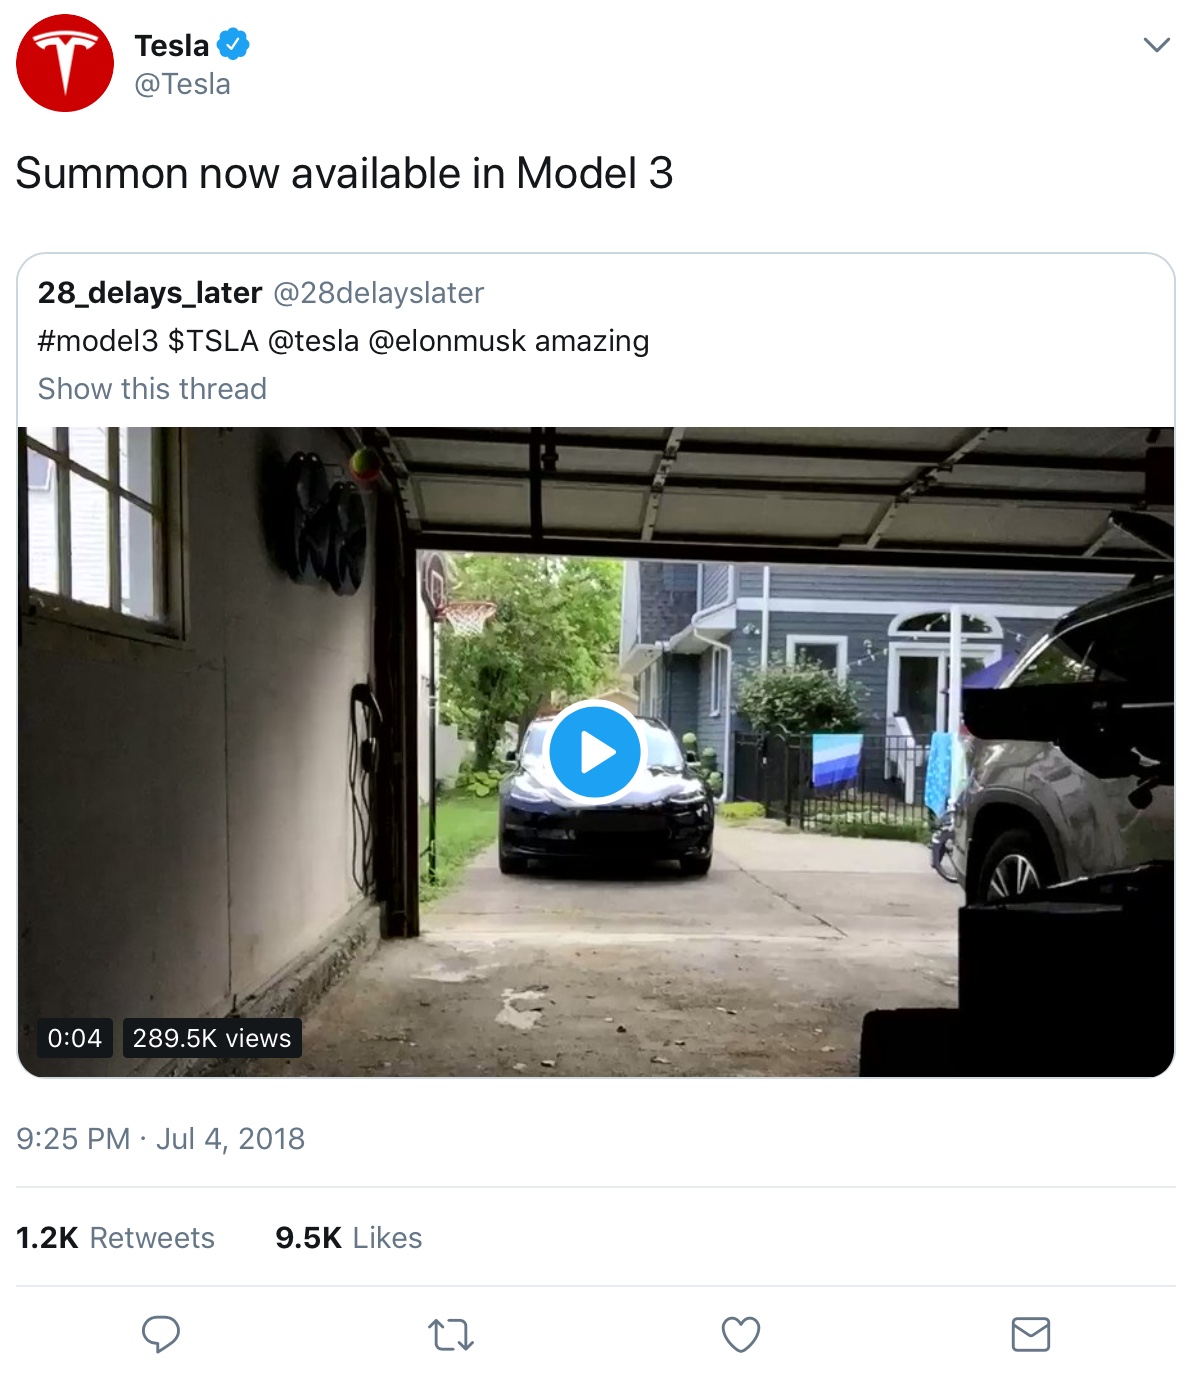View the 1.2K Retweets list
The image size is (1193, 1381).
coord(116,1238)
